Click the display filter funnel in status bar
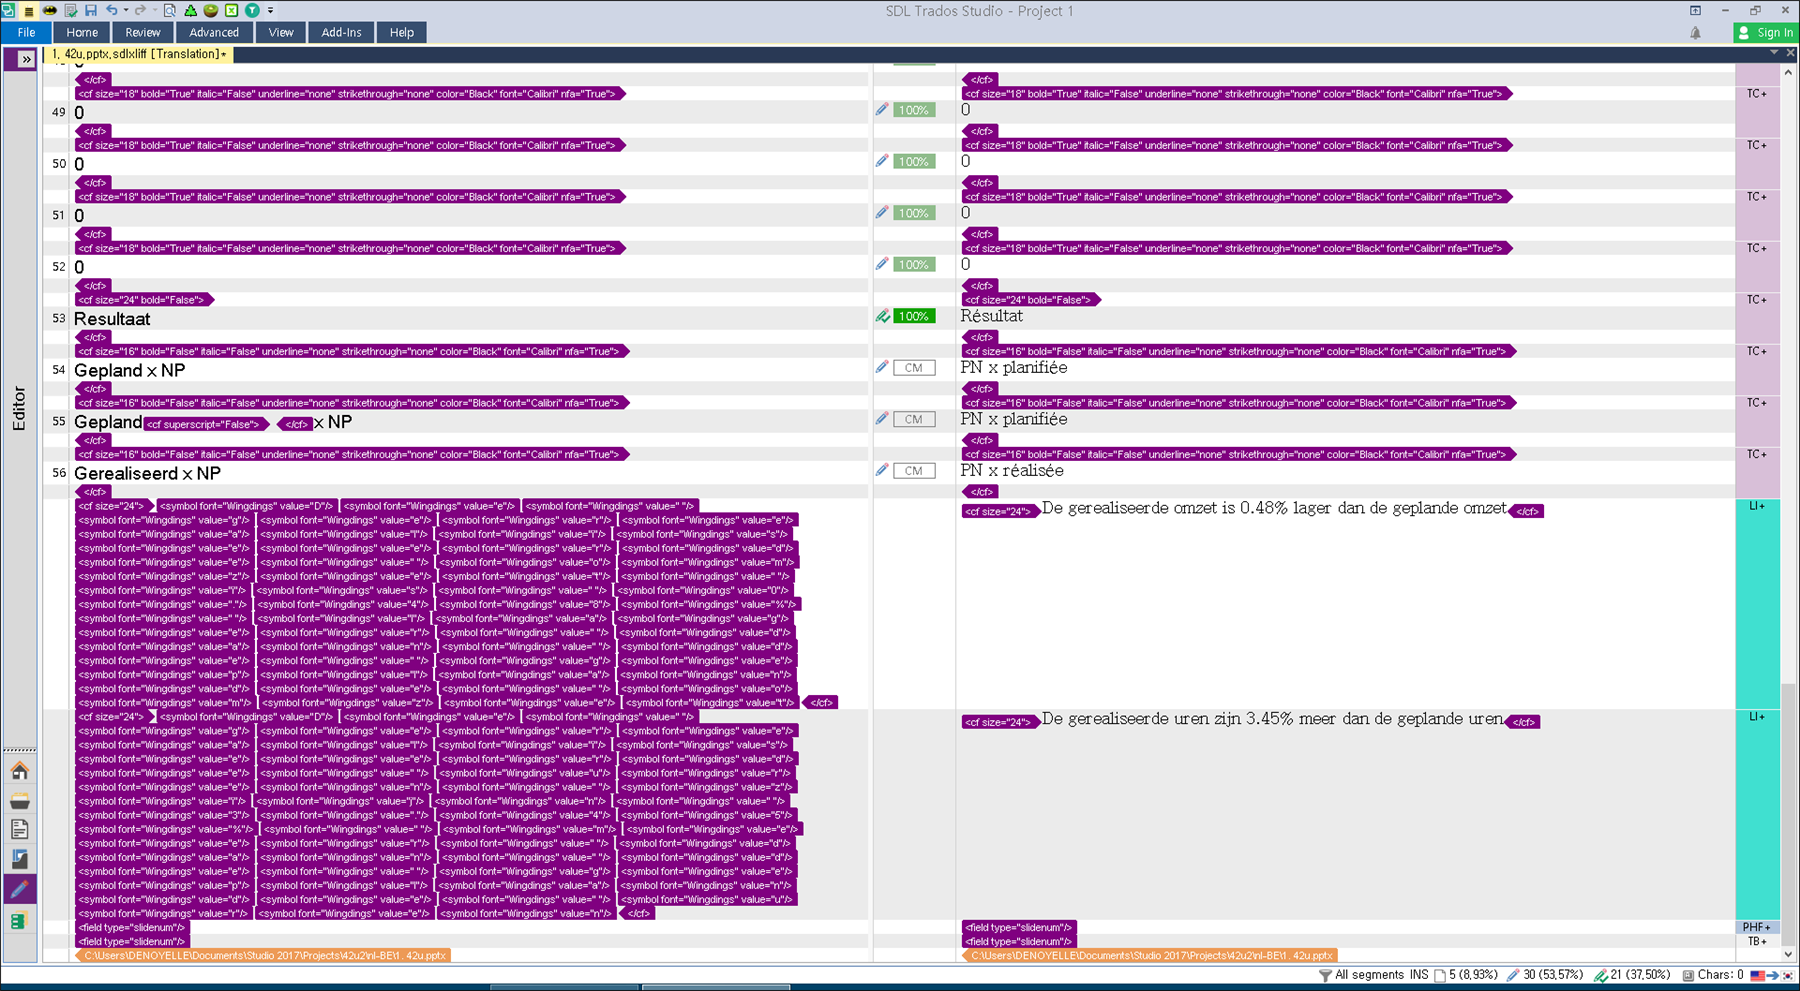Screen dimensions: 1800x991 tap(1325, 975)
